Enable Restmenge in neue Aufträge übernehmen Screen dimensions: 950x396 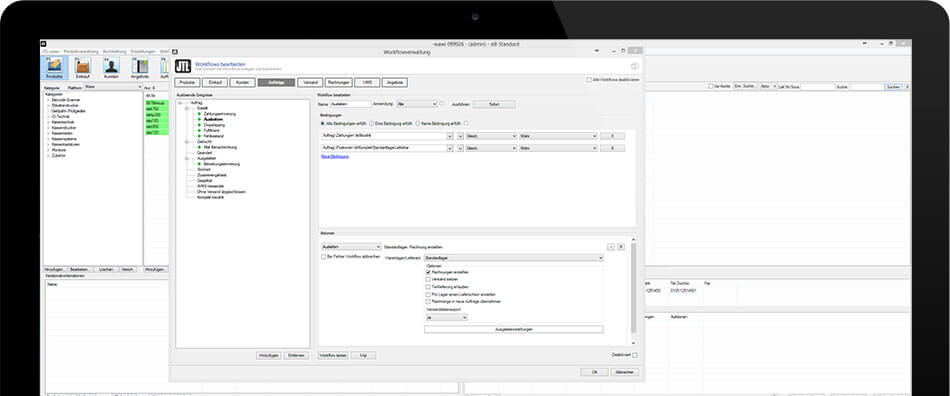[428, 302]
